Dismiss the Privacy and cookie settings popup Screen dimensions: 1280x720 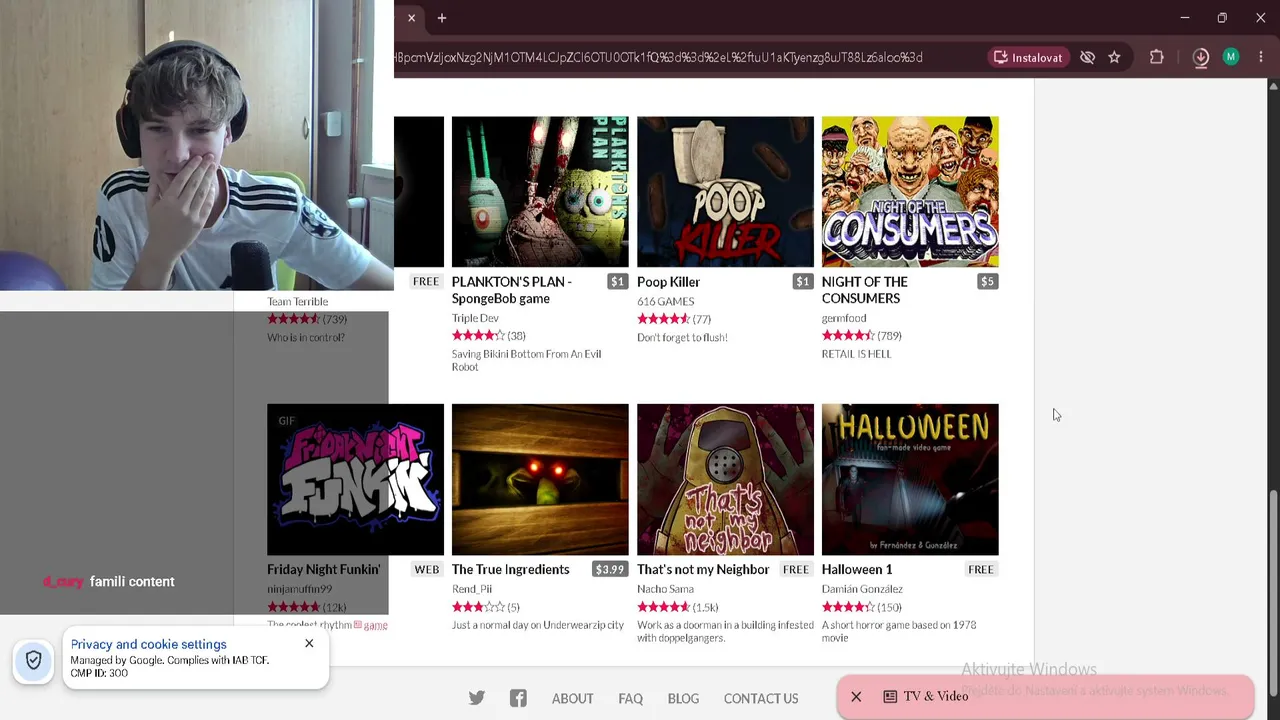(309, 643)
